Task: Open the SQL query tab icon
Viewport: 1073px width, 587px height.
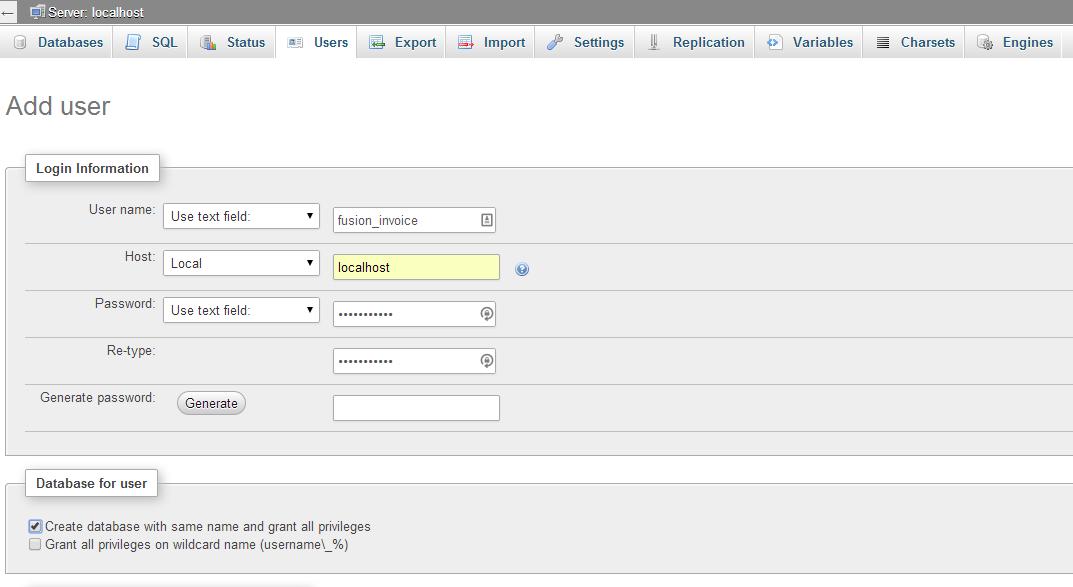Action: [x=131, y=42]
